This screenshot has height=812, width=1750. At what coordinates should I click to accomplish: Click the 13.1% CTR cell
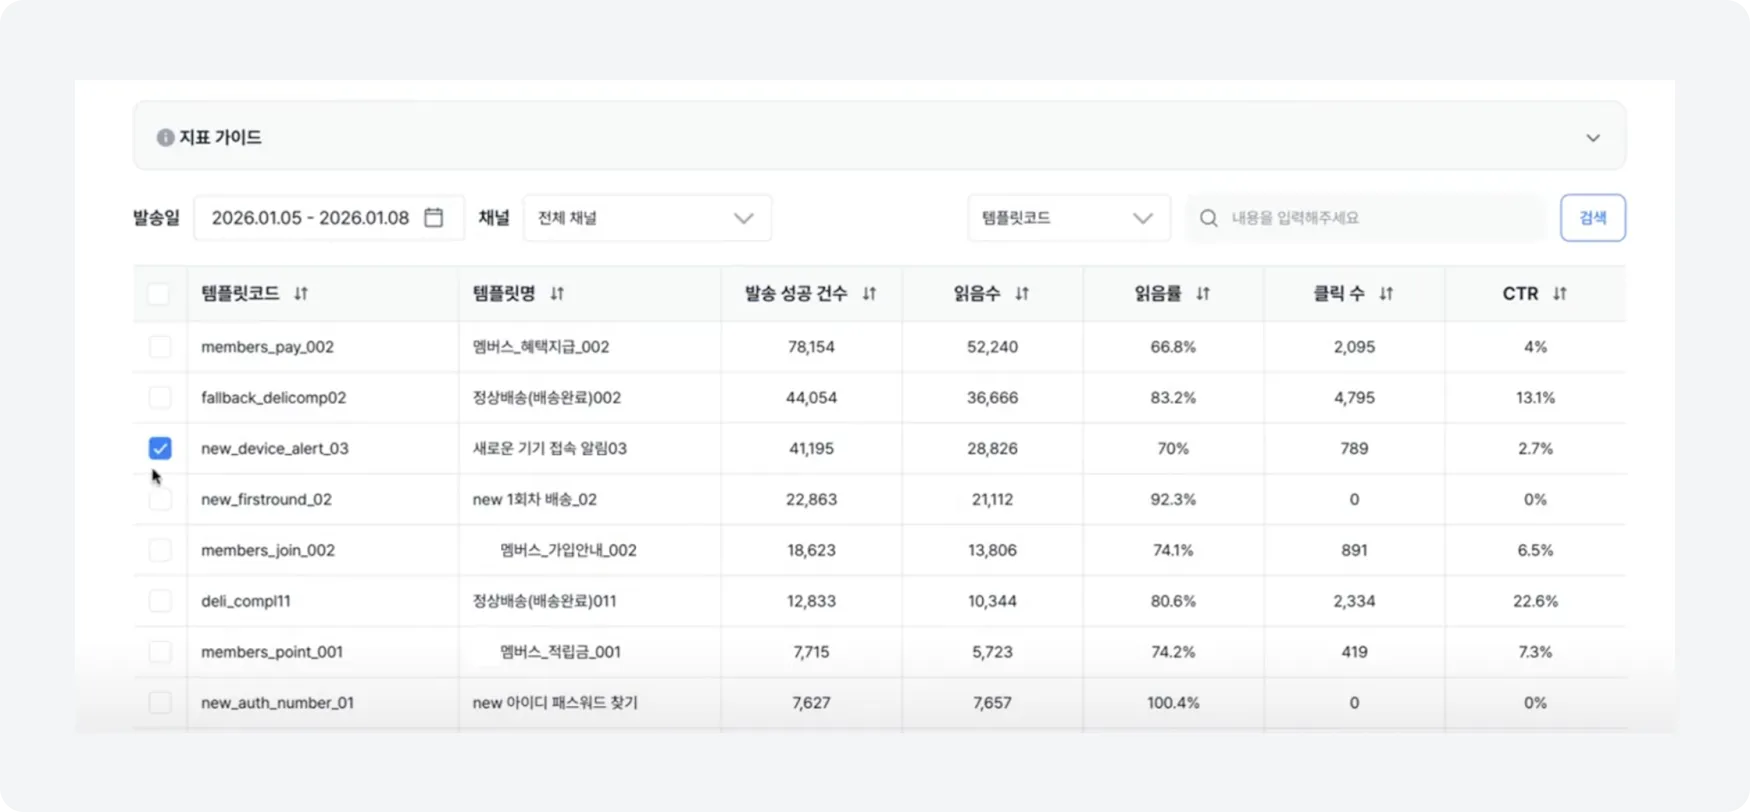click(1535, 397)
